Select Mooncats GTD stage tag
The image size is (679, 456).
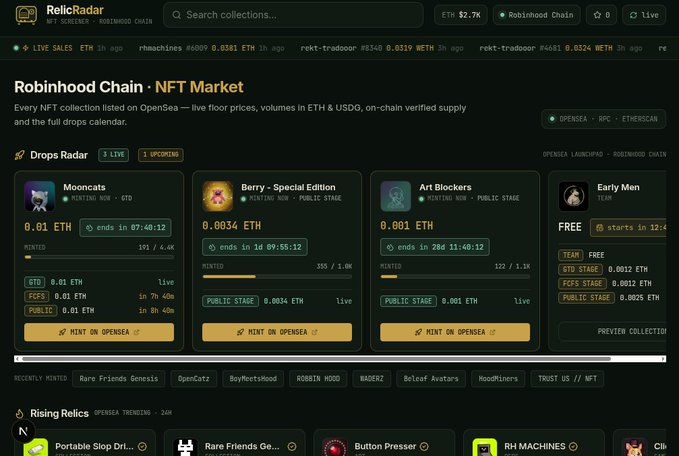tap(35, 282)
